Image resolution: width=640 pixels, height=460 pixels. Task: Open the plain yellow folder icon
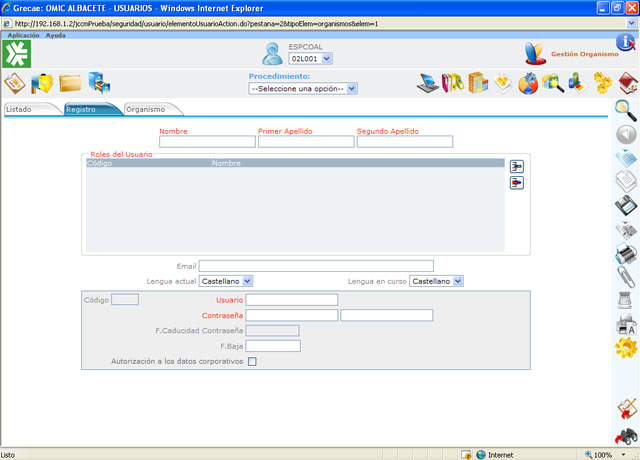[70, 83]
